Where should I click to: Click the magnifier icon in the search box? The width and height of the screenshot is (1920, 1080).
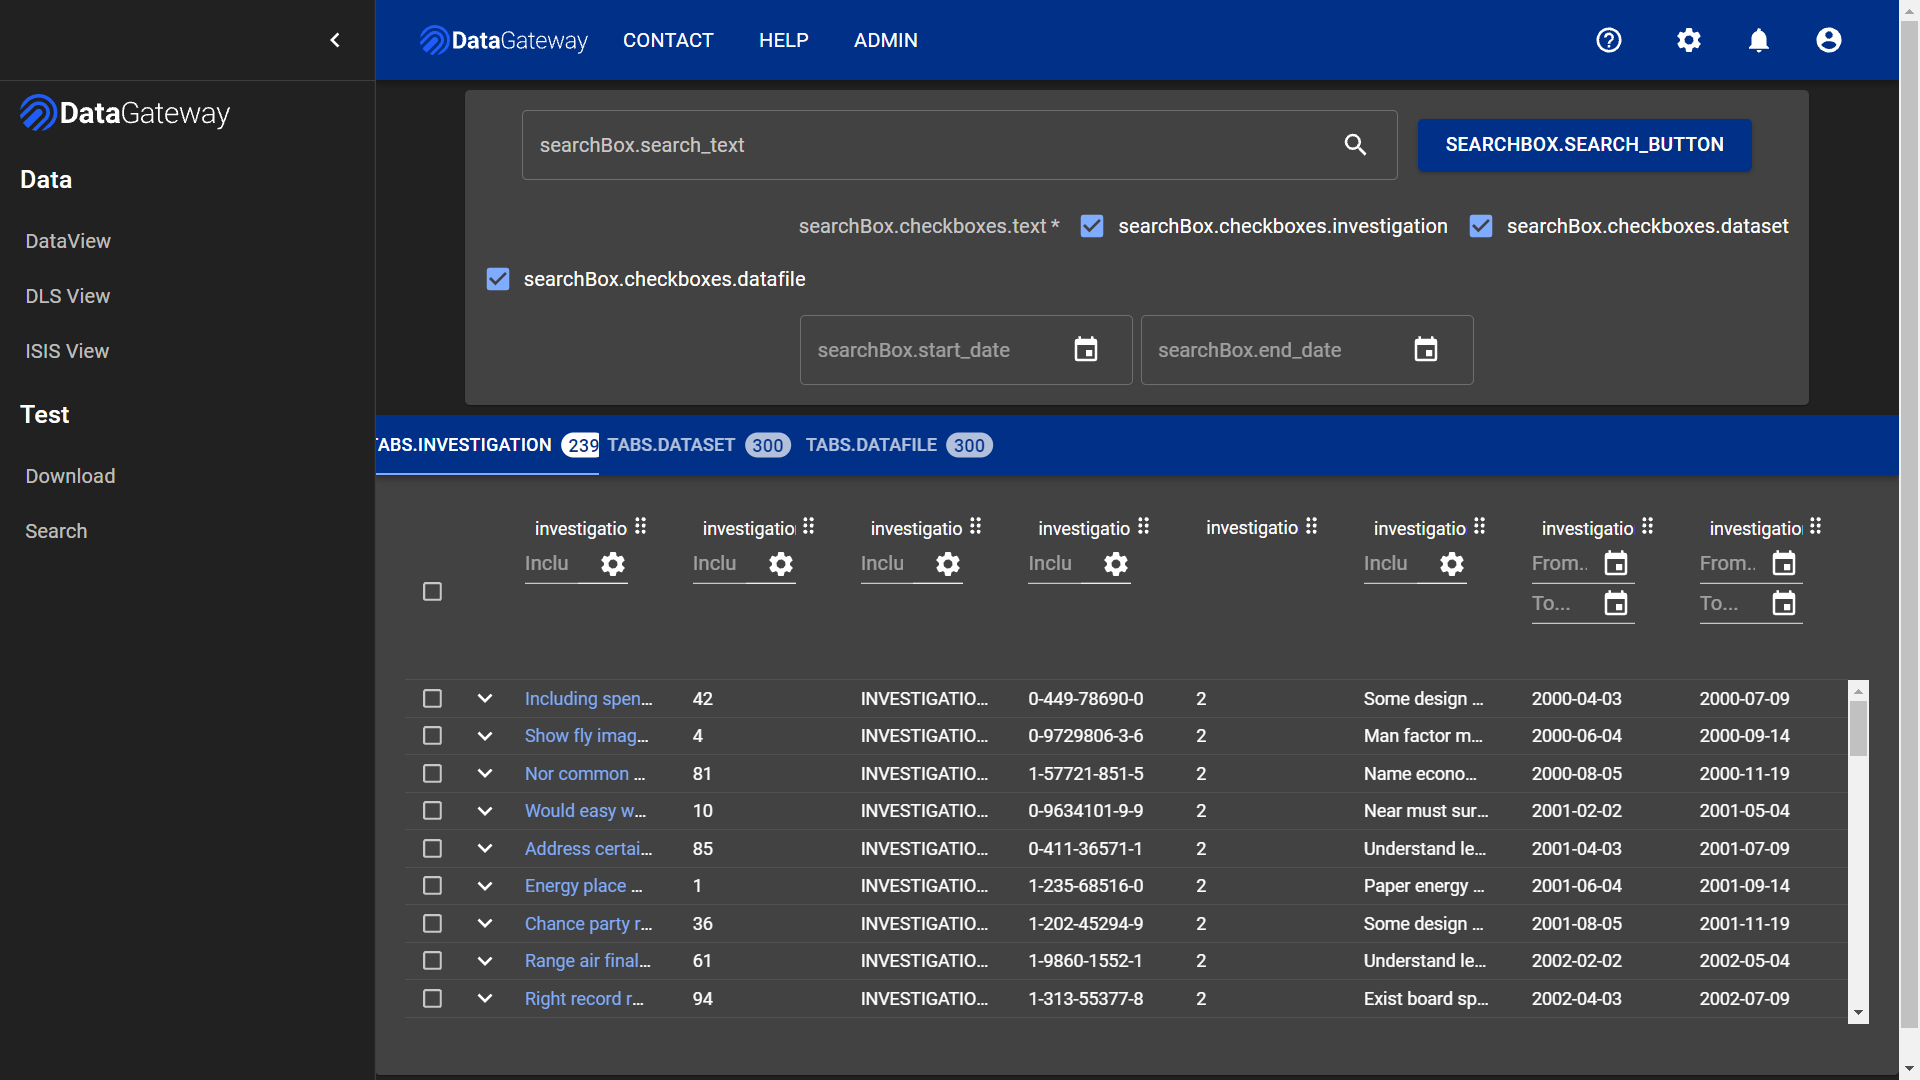(1356, 145)
